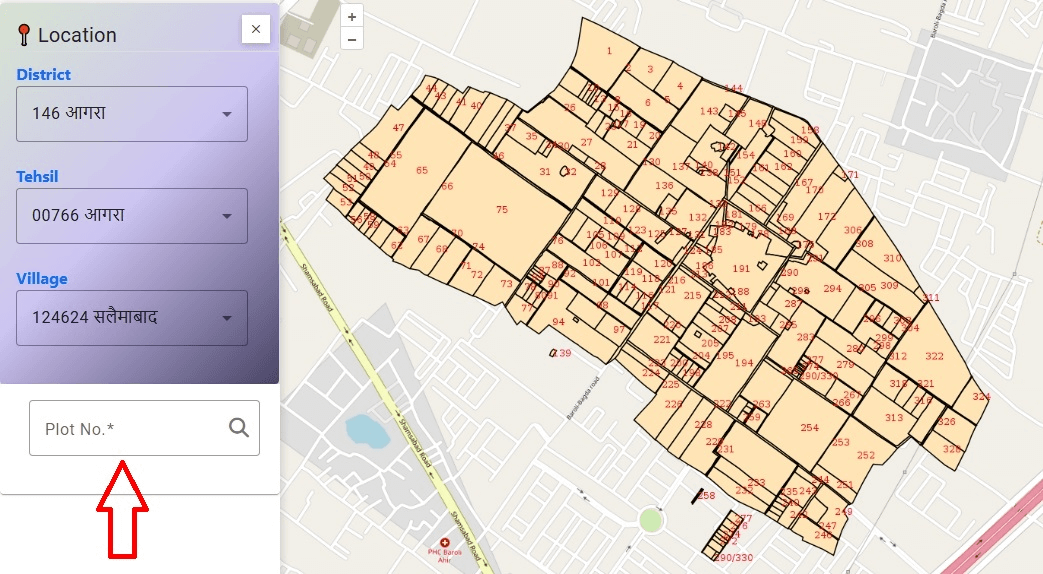The width and height of the screenshot is (1043, 574).
Task: Expand the Tehsil dropdown list
Action: pyautogui.click(x=131, y=215)
